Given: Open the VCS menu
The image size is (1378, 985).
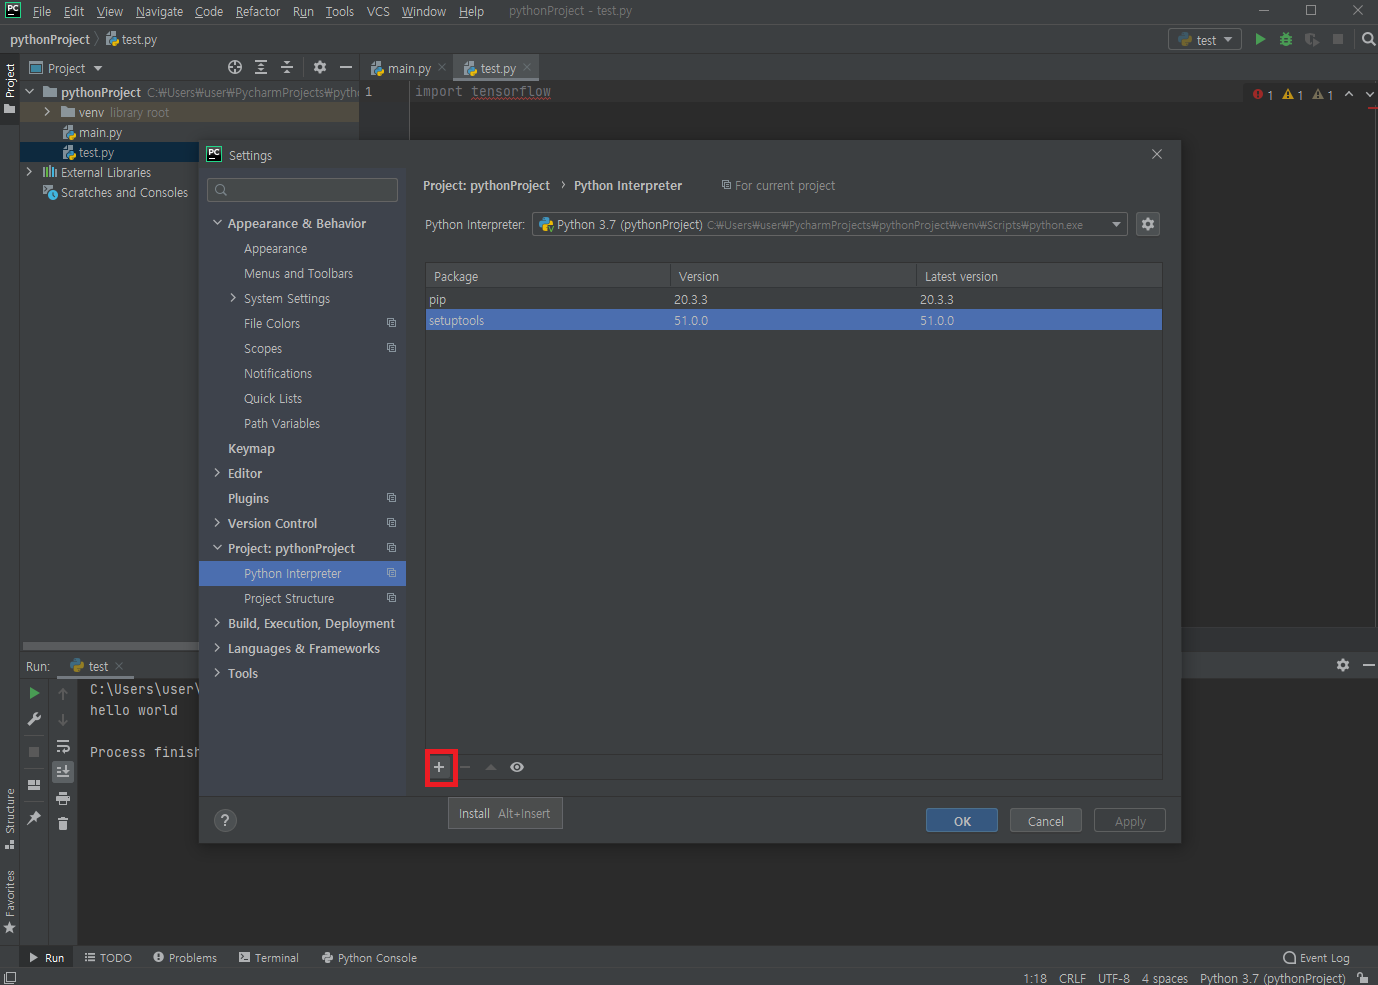Looking at the screenshot, I should pos(378,11).
